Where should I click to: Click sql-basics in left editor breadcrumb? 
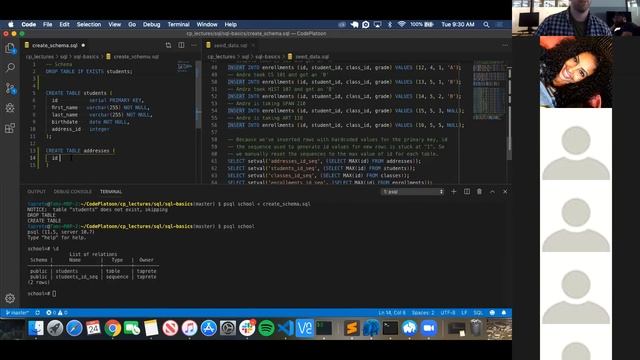[x=86, y=57]
